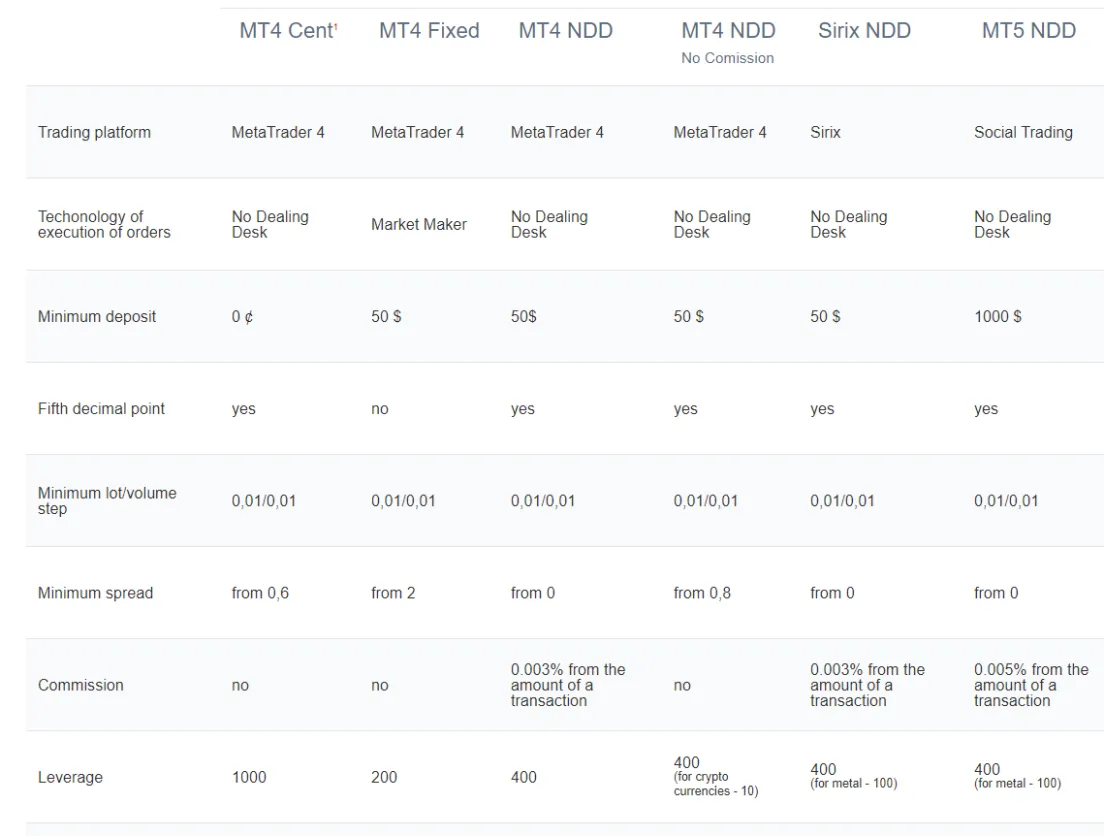Click the Fifth decimal point row label
This screenshot has height=836, width=1105.
[101, 409]
